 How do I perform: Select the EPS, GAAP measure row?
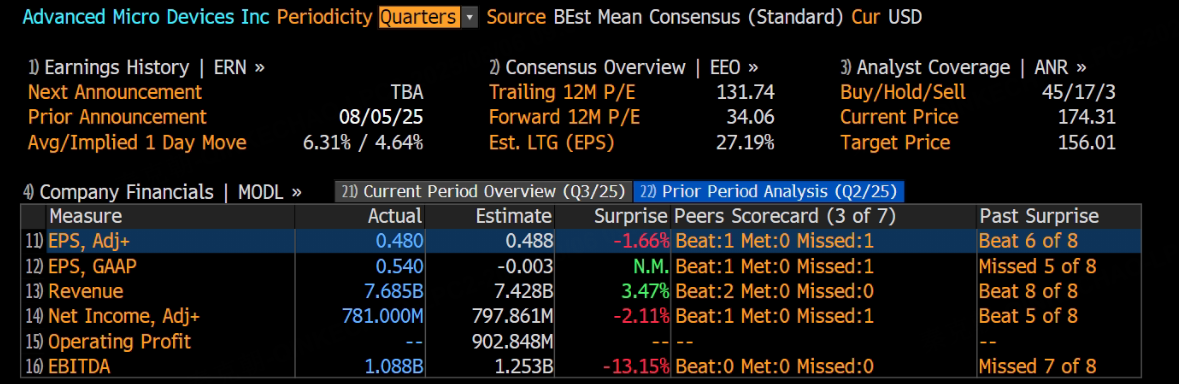pos(581,266)
